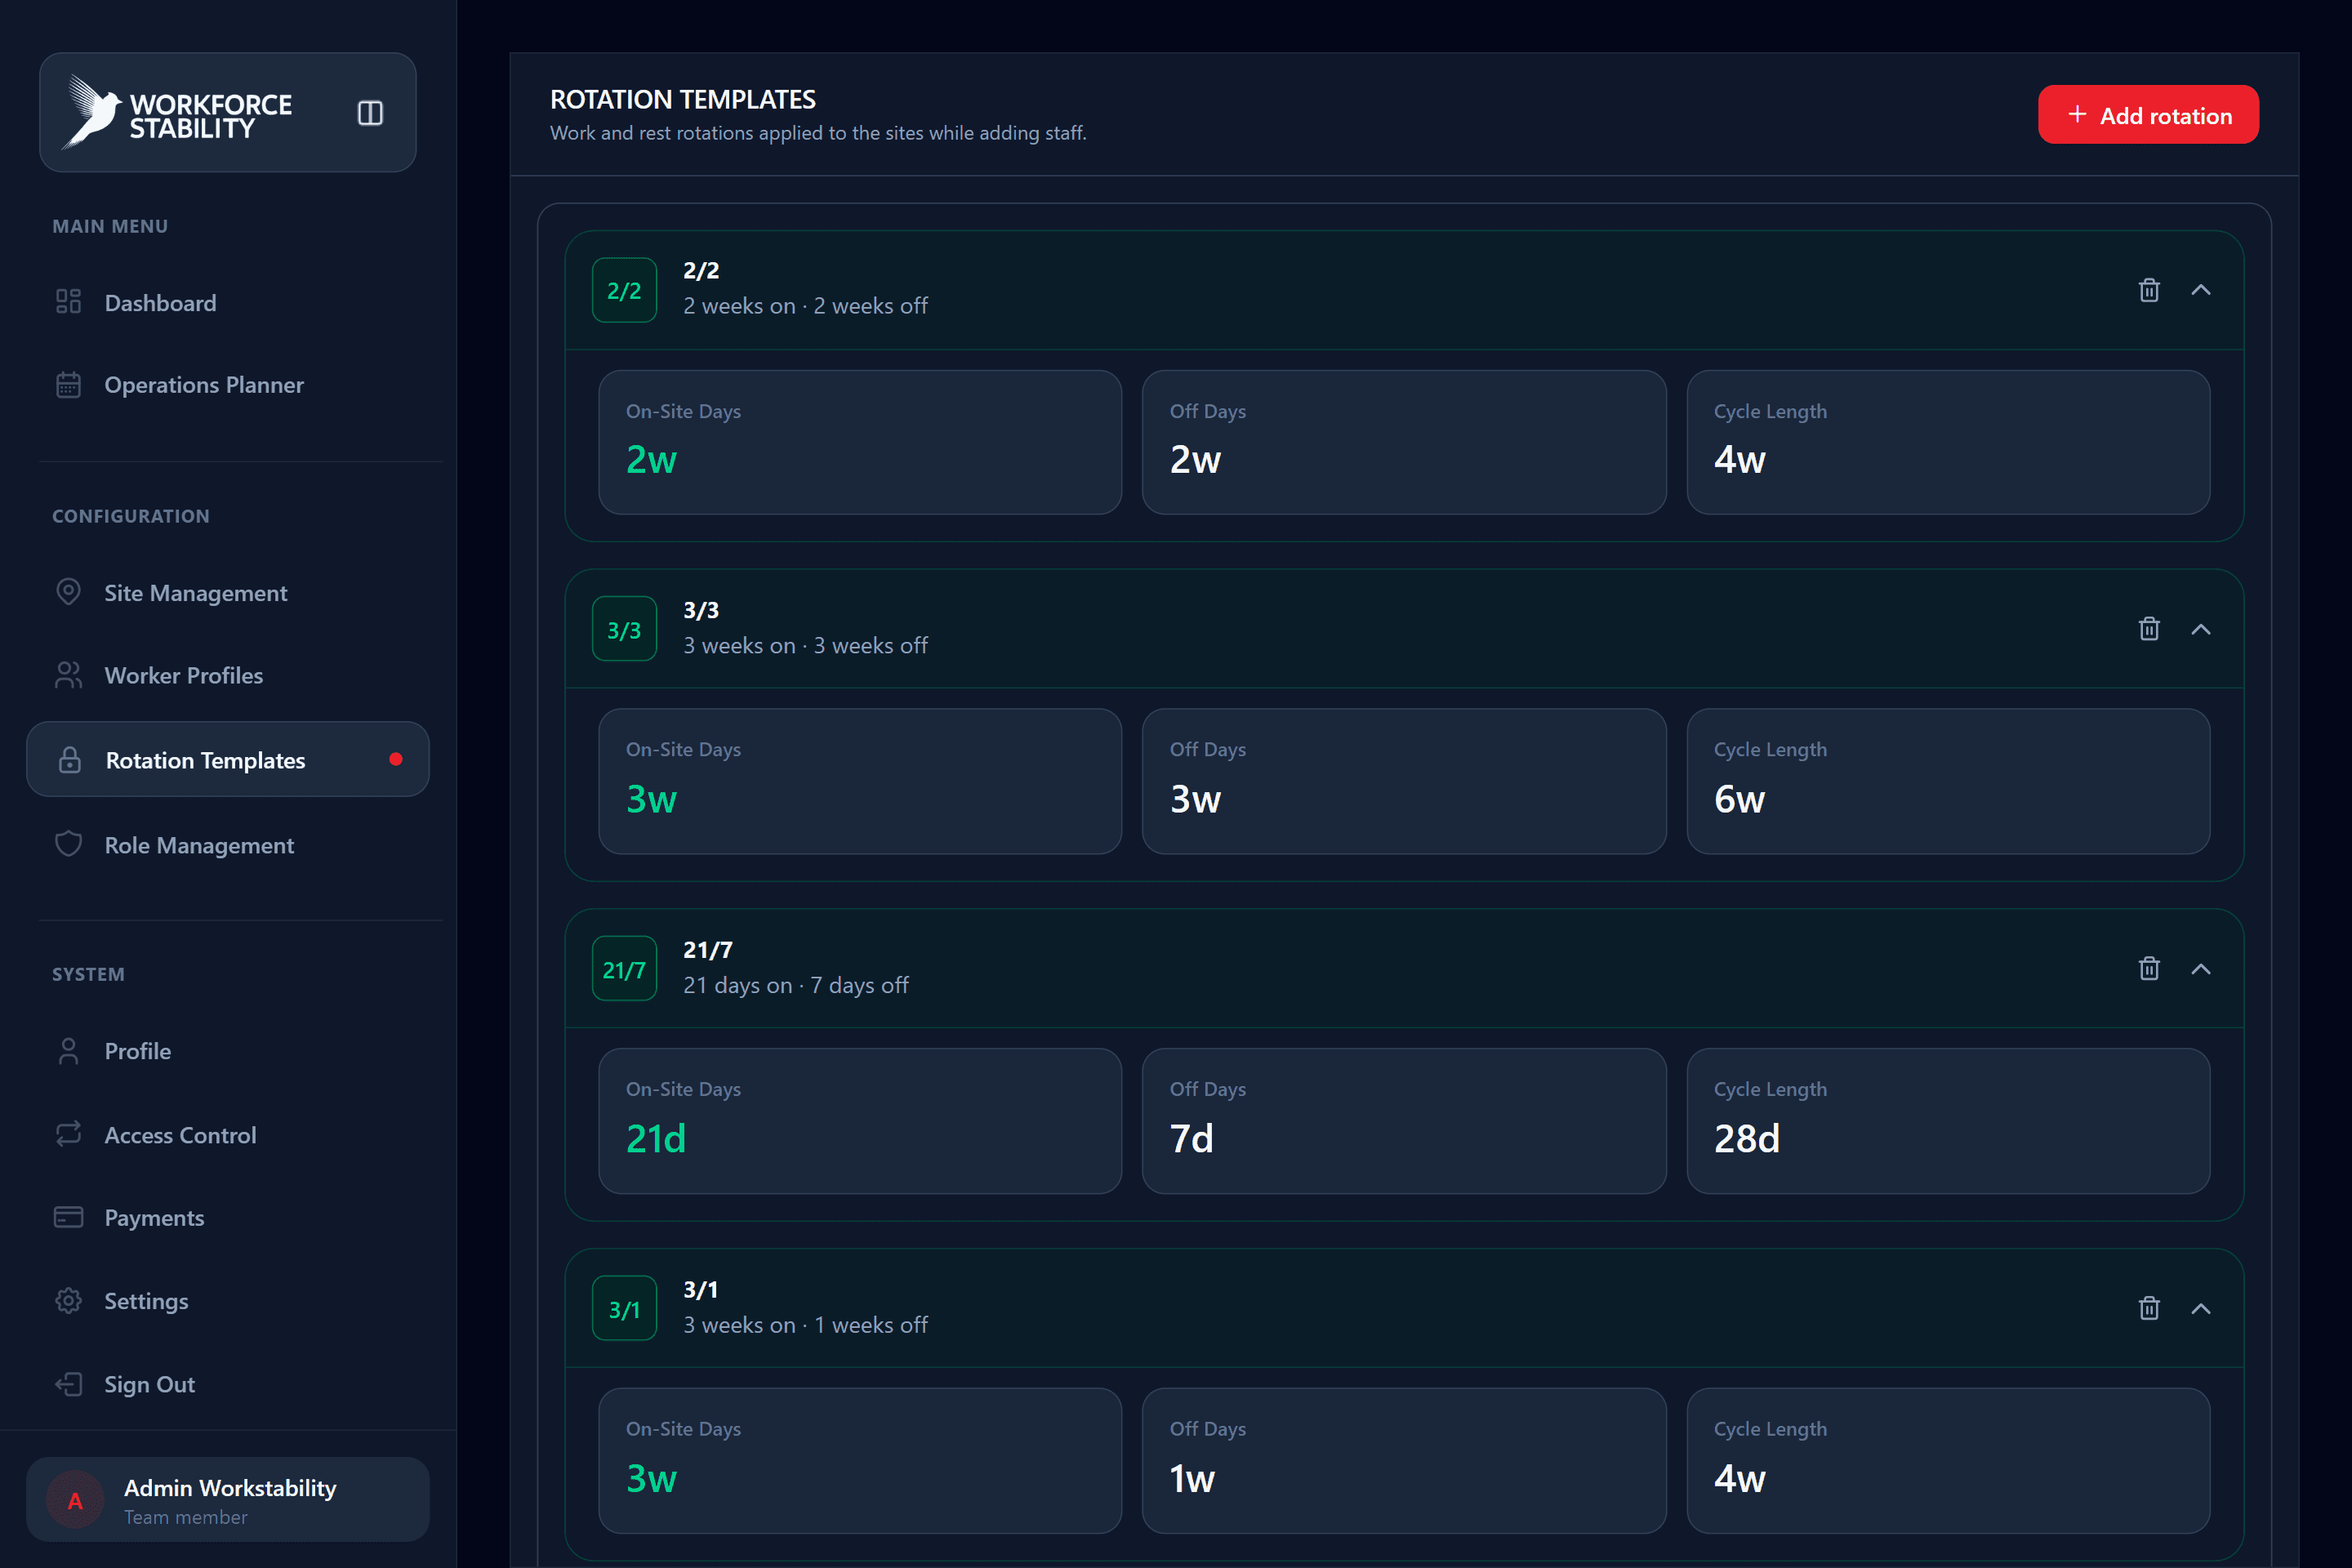This screenshot has width=2352, height=1568.
Task: Delete the 21/7 rotation with trash icon
Action: tap(2149, 968)
